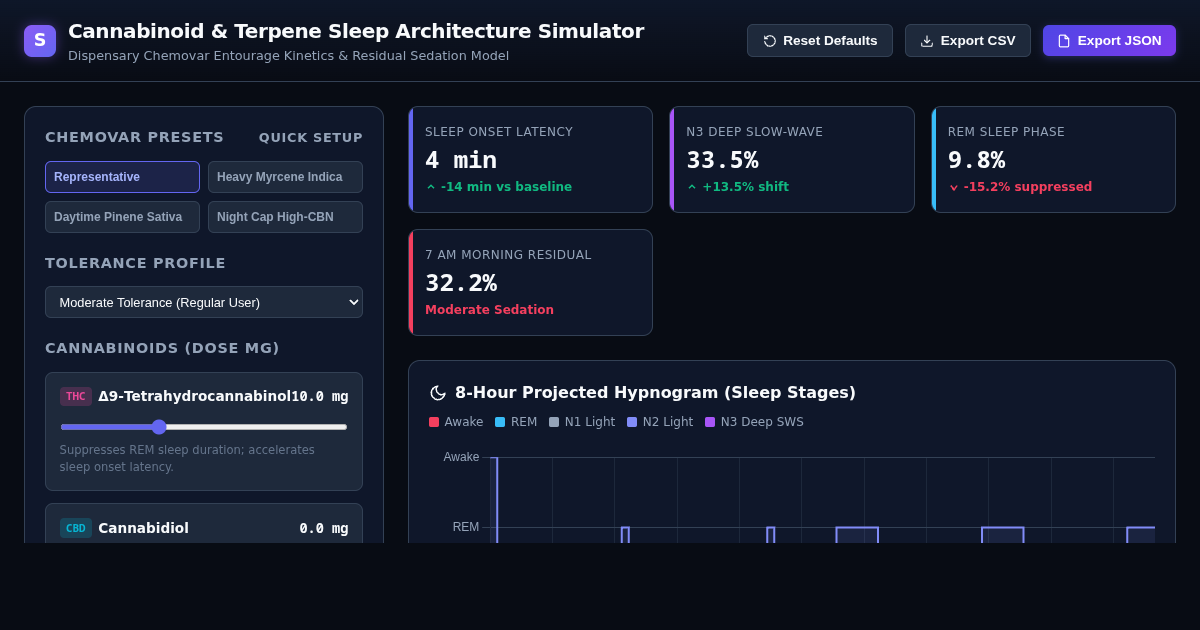Click the Cannabinoid & Terpene Sleep Architecture Simulator title
The width and height of the screenshot is (1200, 630).
(356, 31)
